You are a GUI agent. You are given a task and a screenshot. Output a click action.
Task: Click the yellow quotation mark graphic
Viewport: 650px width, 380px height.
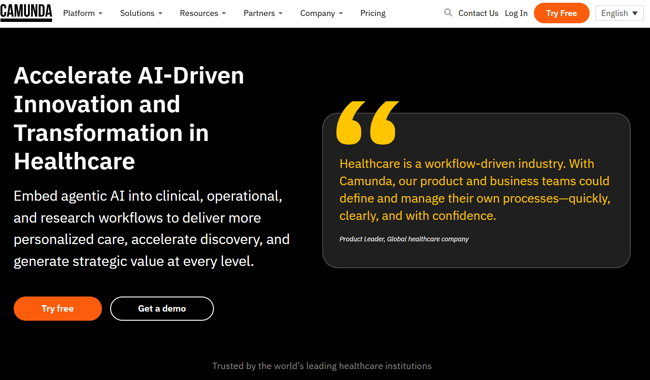coord(367,123)
